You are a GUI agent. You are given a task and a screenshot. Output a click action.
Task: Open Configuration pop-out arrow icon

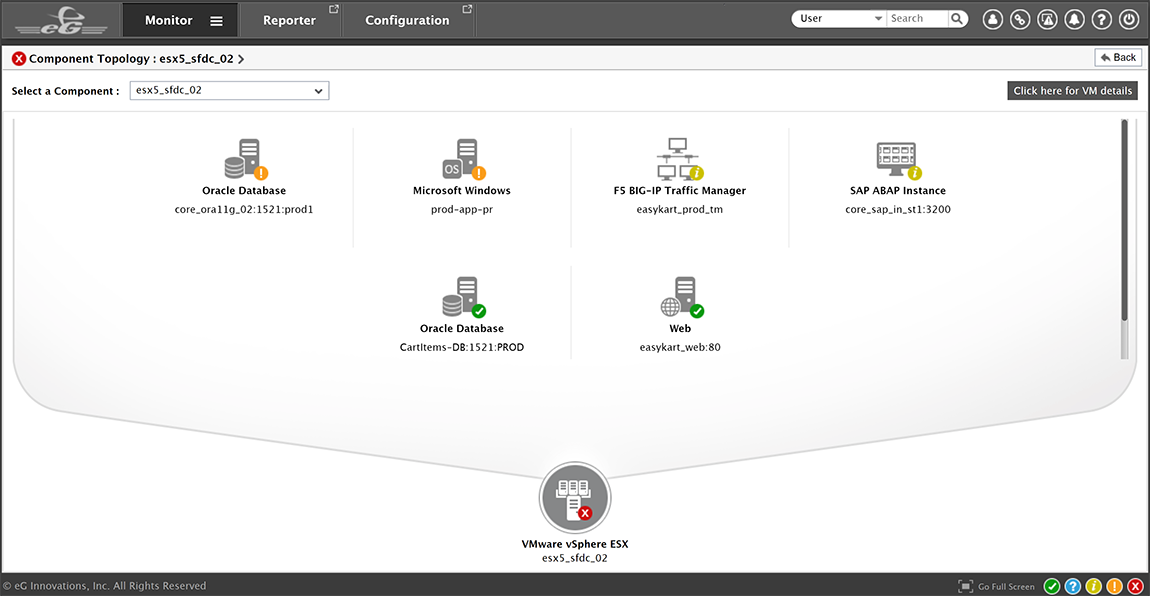click(467, 10)
